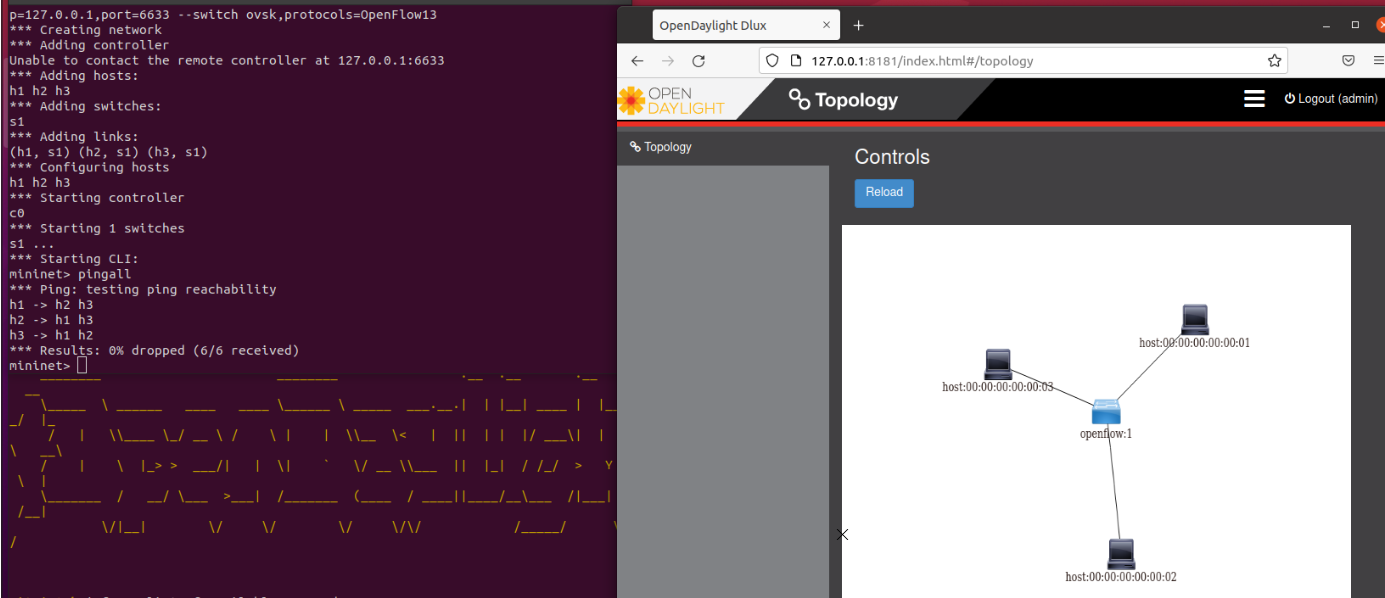Click the OpenDaylight logo
Viewport: 1385px width, 598px height.
(x=672, y=100)
